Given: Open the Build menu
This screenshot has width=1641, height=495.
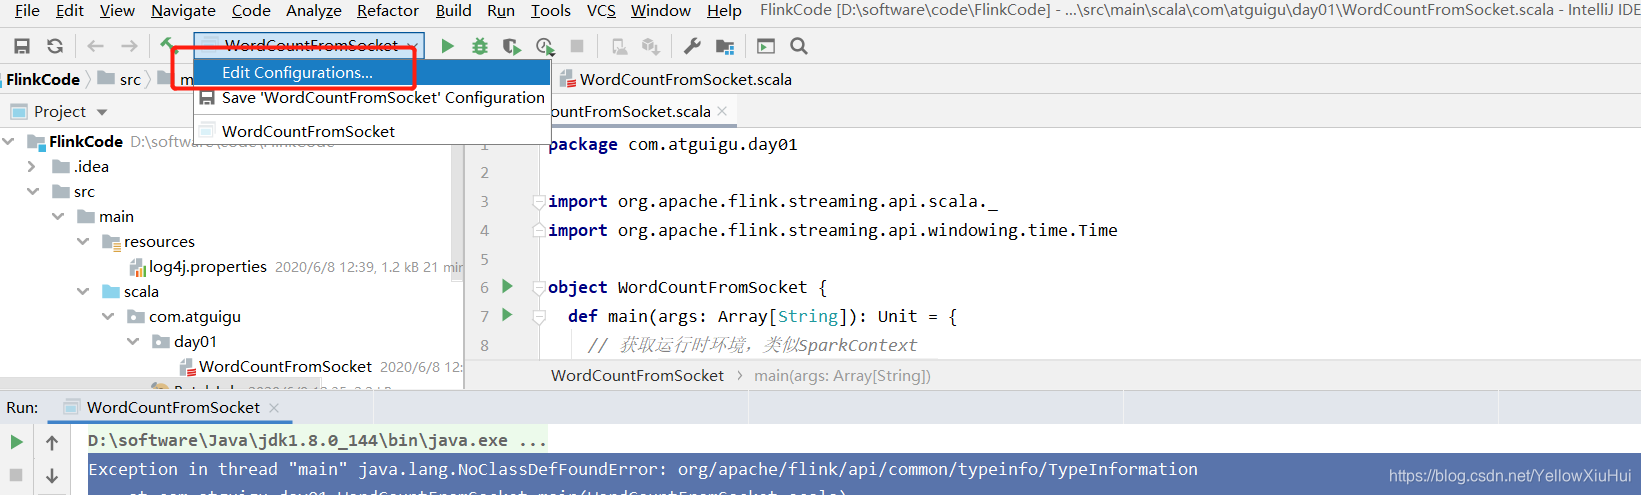Looking at the screenshot, I should coord(453,10).
